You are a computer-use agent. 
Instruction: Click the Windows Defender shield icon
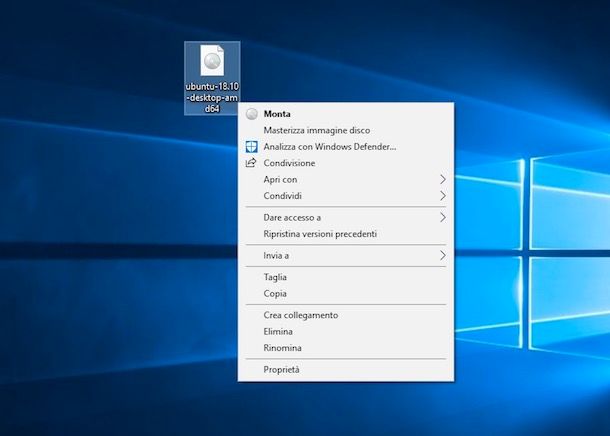(x=252, y=147)
